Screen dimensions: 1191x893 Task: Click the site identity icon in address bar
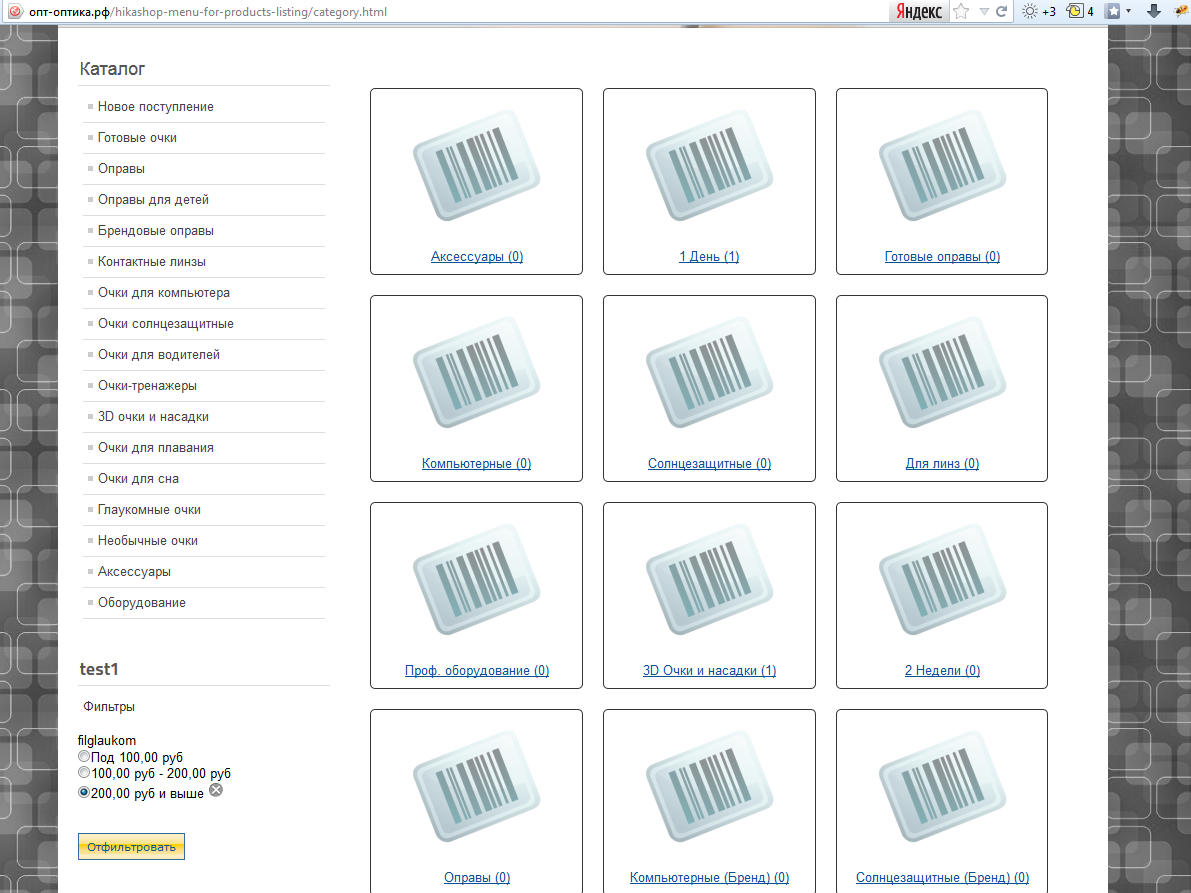[x=14, y=11]
